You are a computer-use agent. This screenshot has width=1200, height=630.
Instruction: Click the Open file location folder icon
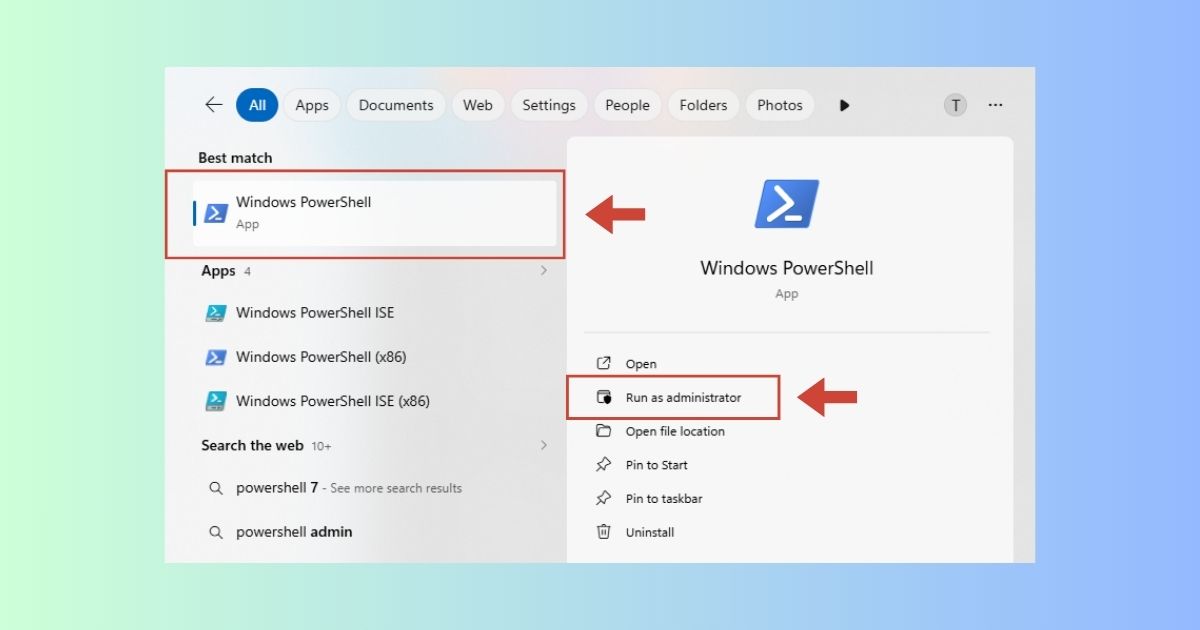[604, 431]
